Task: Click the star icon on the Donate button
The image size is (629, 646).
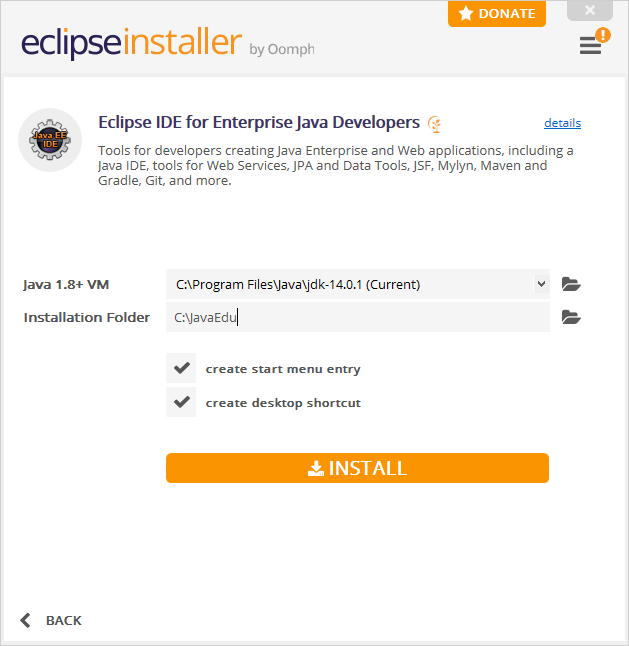Action: 466,14
